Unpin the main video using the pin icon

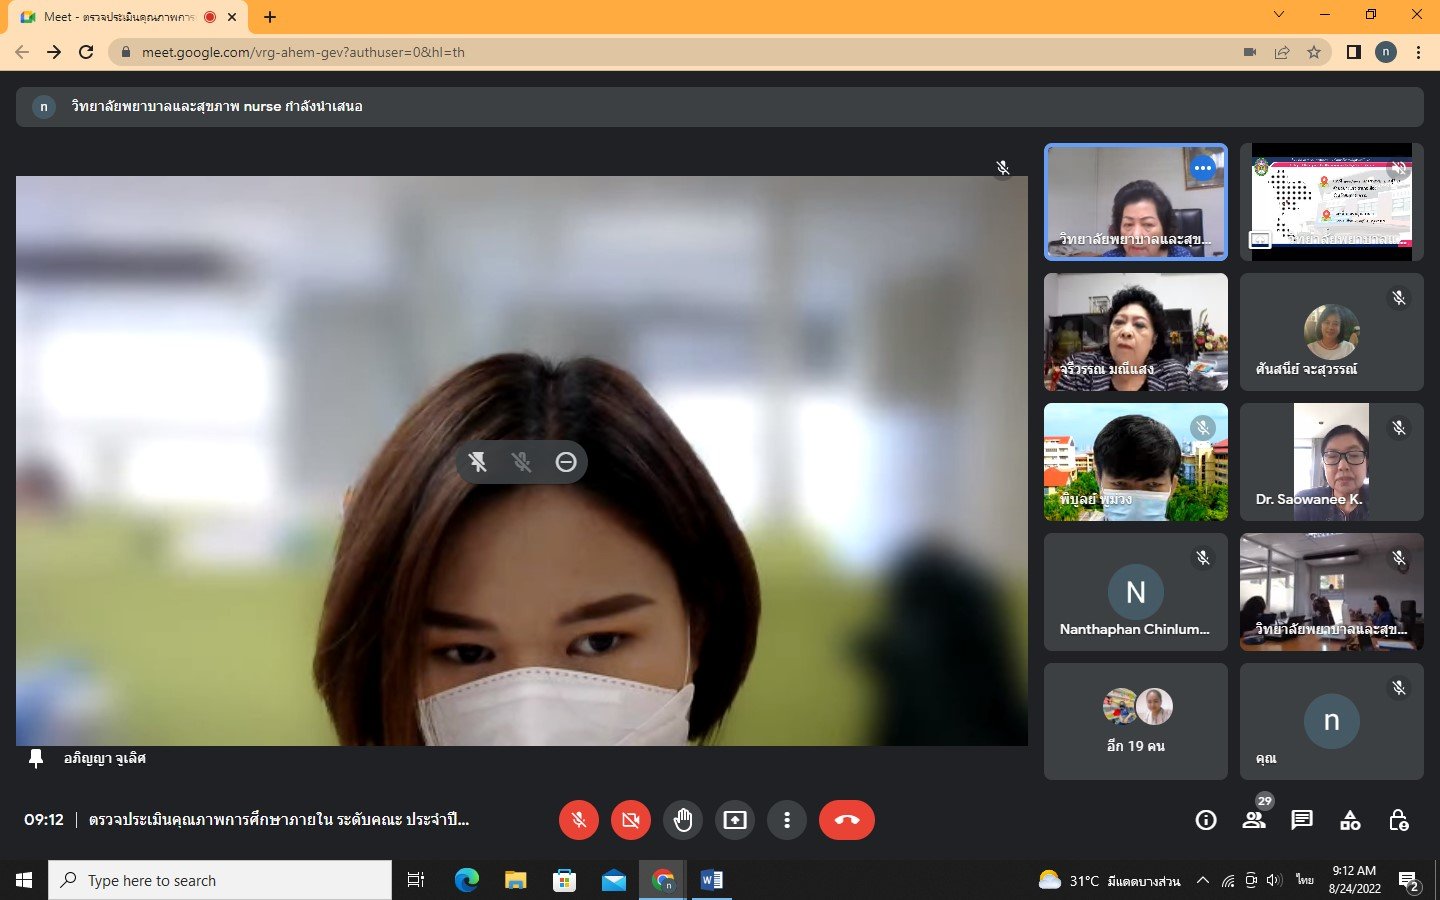(x=478, y=462)
